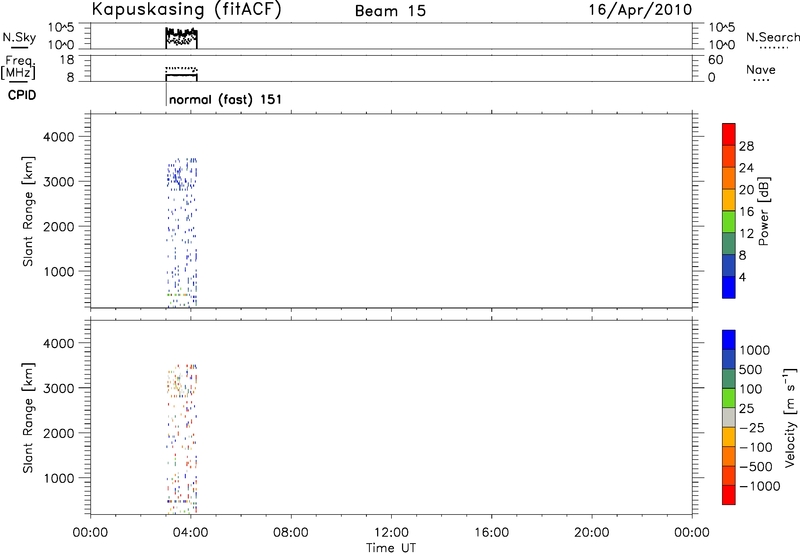Click the gray Velocity colorbar segment between 25 and -25
This screenshot has width=800, height=554.
(x=729, y=417)
